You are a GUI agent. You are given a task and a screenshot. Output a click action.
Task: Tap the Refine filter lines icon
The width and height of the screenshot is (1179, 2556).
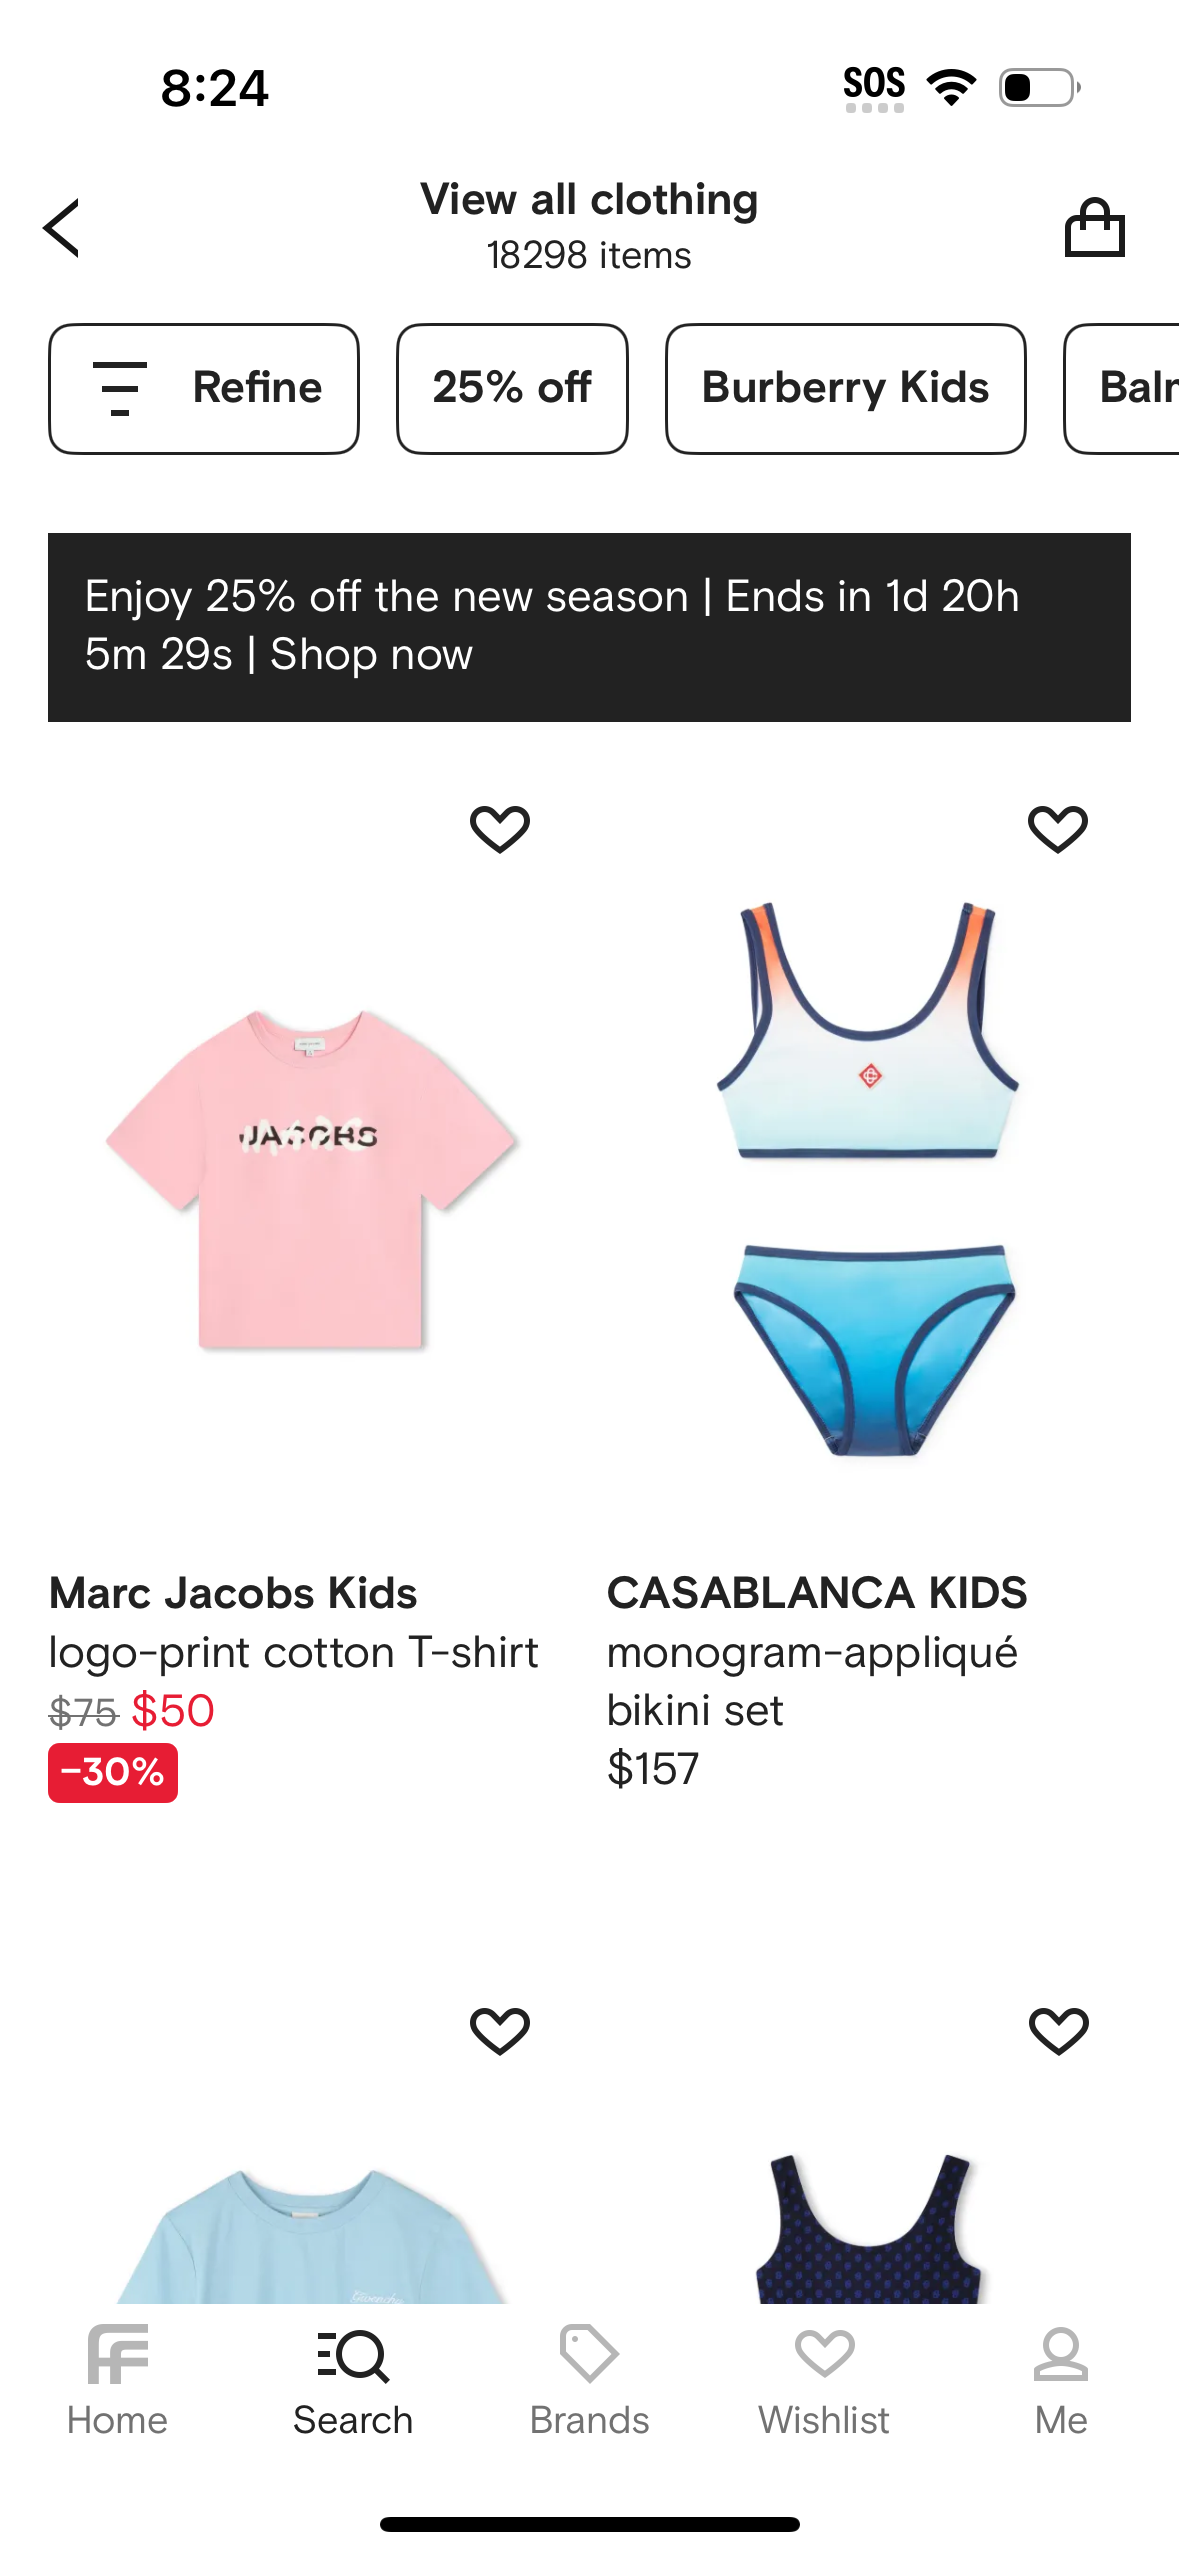pyautogui.click(x=120, y=388)
